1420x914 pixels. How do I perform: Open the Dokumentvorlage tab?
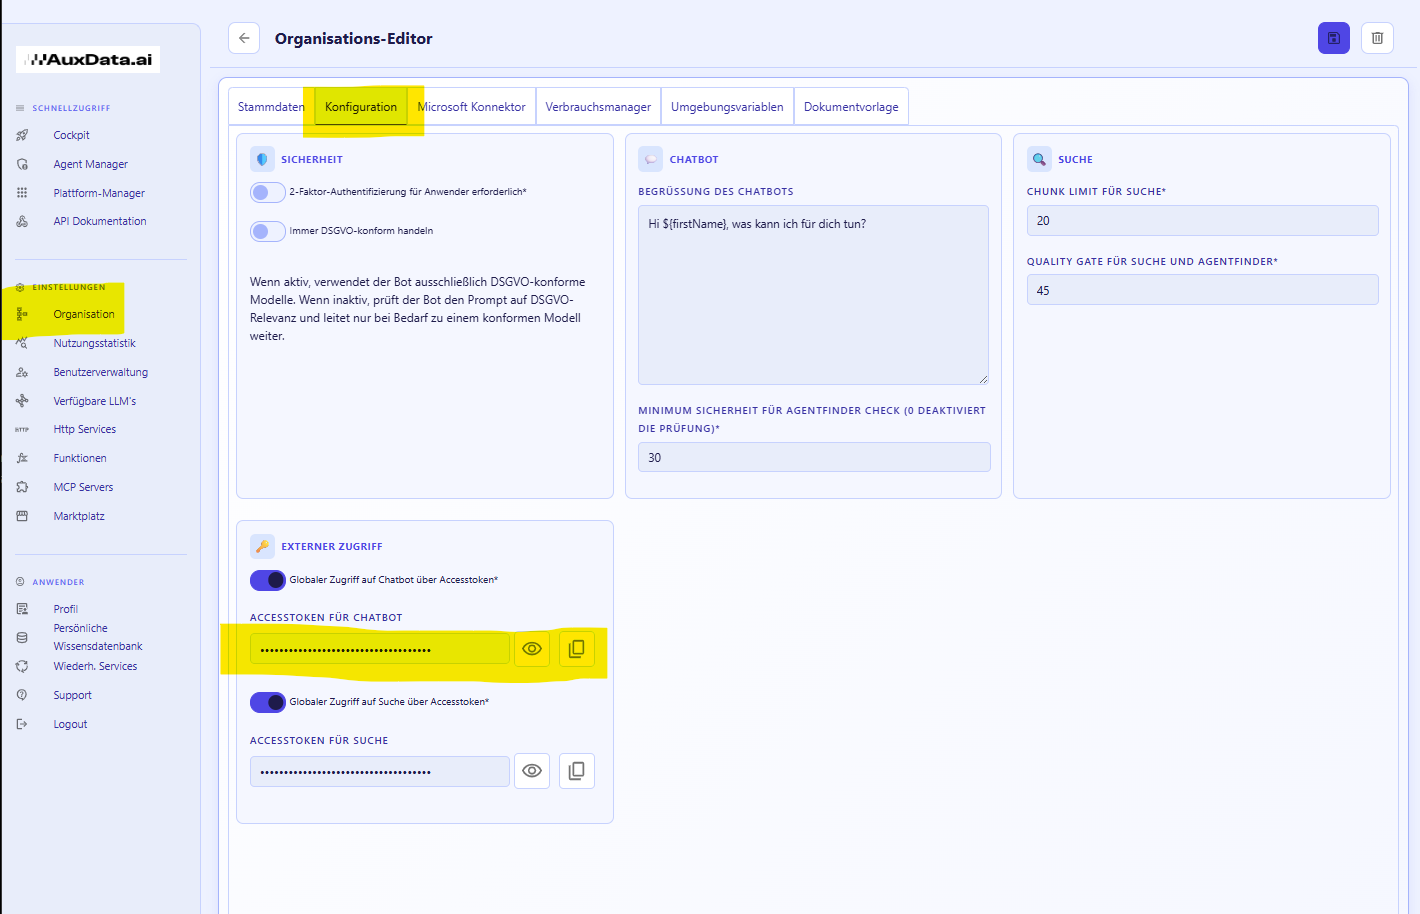click(851, 107)
